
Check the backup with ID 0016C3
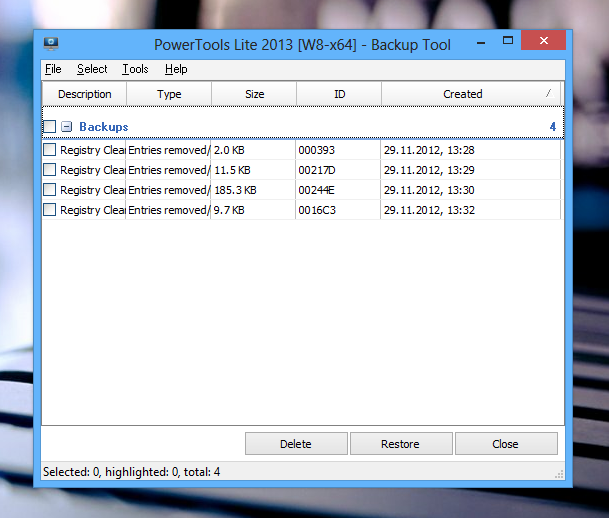pyautogui.click(x=50, y=210)
